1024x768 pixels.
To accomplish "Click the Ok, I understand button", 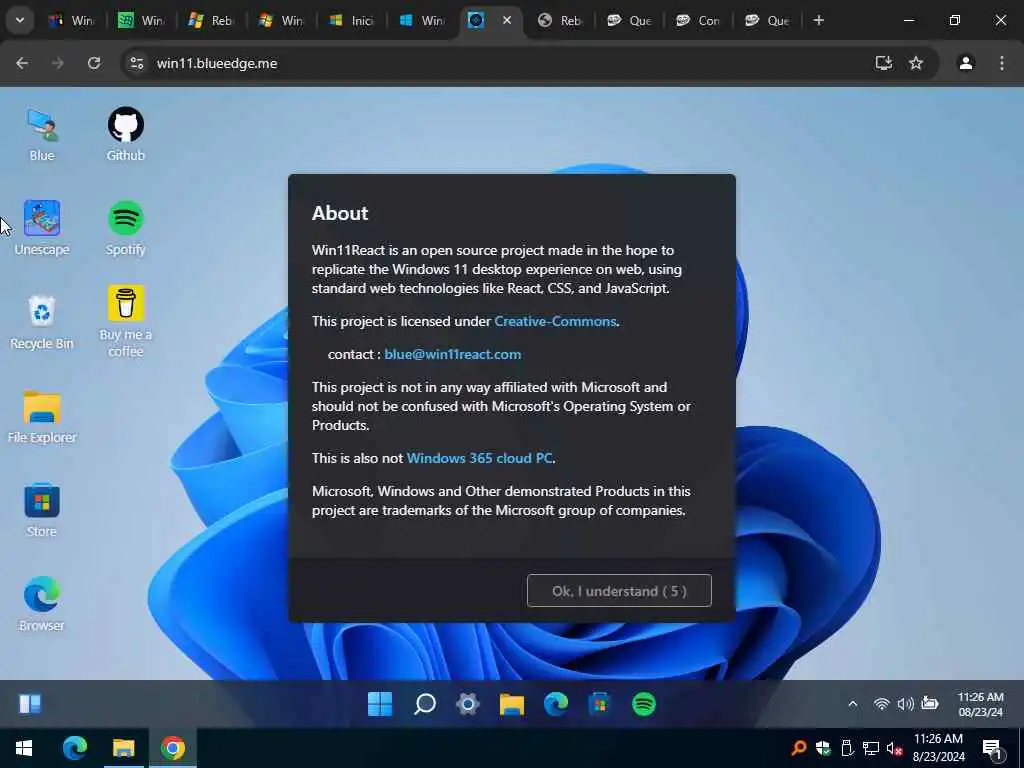I will 619,591.
